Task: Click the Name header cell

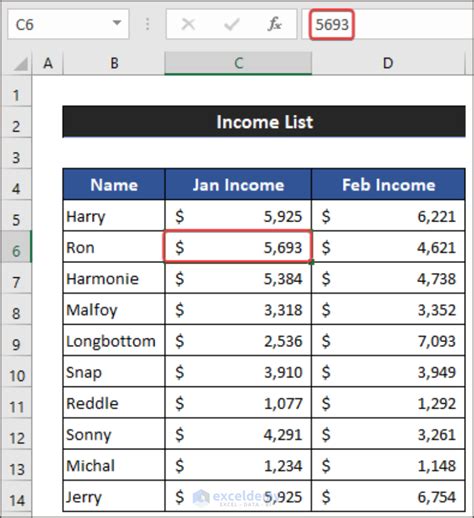Action: 114,184
